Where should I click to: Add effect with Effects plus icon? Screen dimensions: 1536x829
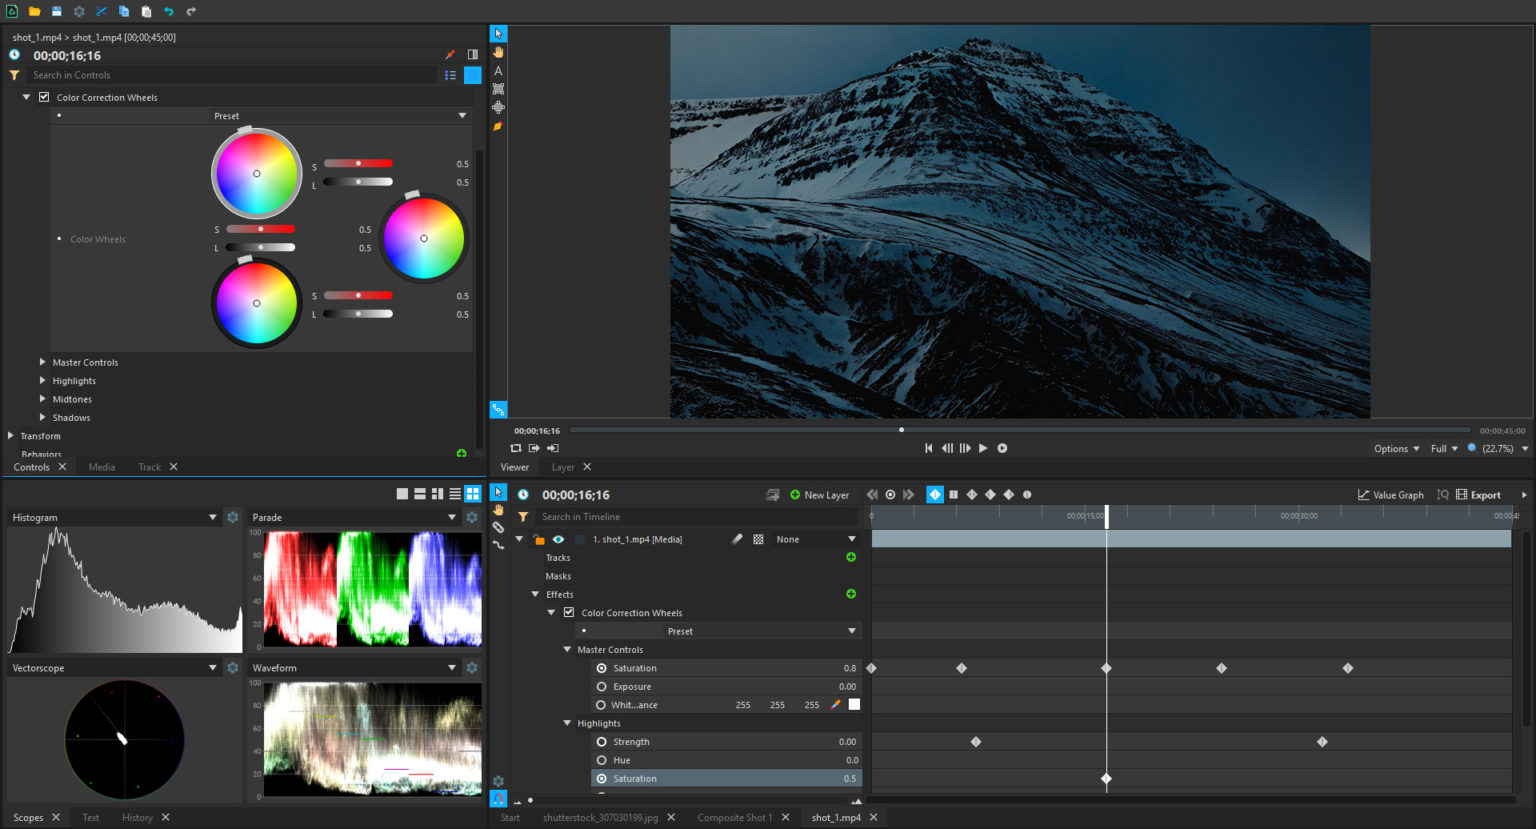(851, 594)
